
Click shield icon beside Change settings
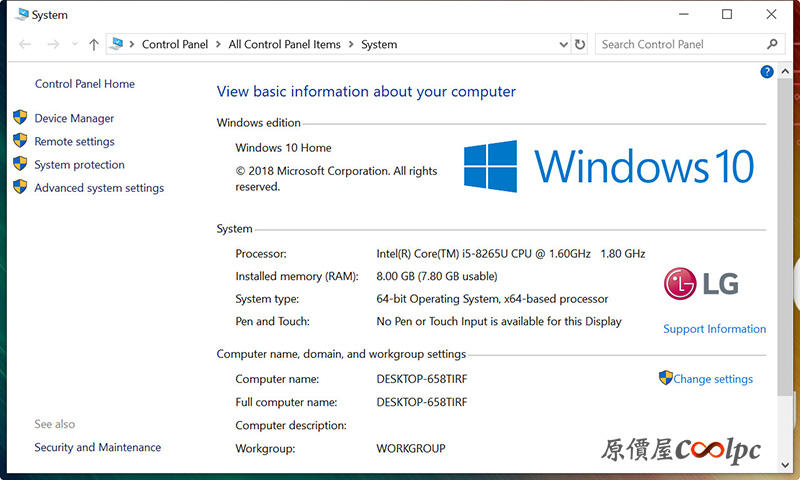[x=665, y=377]
